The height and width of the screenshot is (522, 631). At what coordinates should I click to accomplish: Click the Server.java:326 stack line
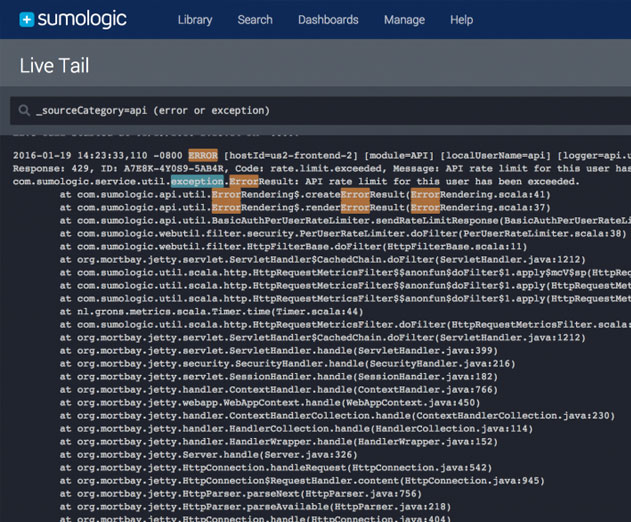coord(208,455)
